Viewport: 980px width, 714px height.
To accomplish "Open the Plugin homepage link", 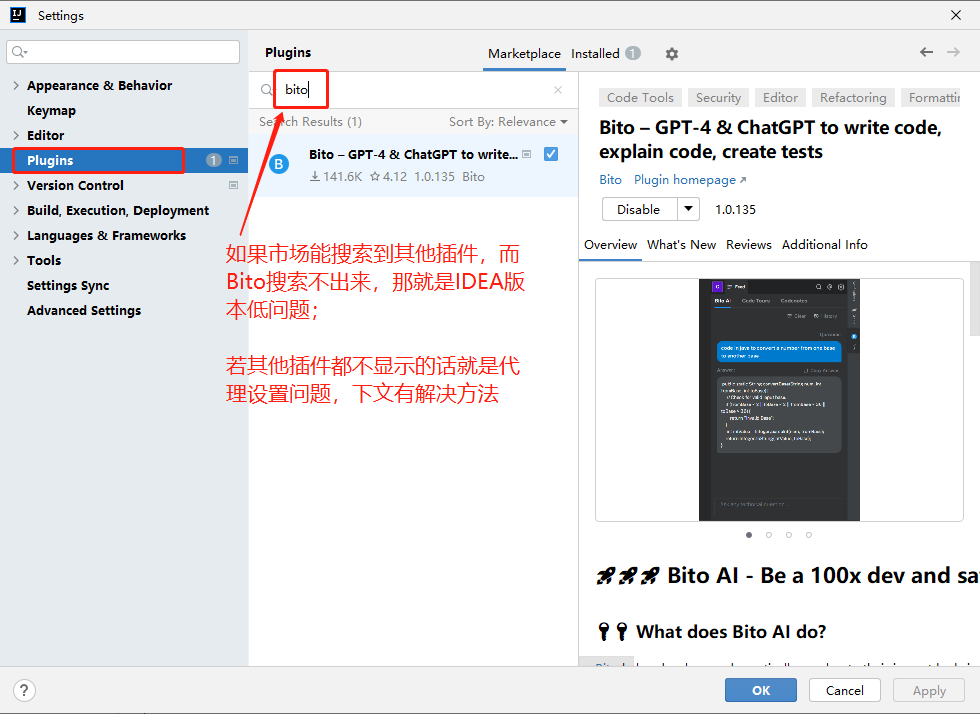I will (x=690, y=180).
